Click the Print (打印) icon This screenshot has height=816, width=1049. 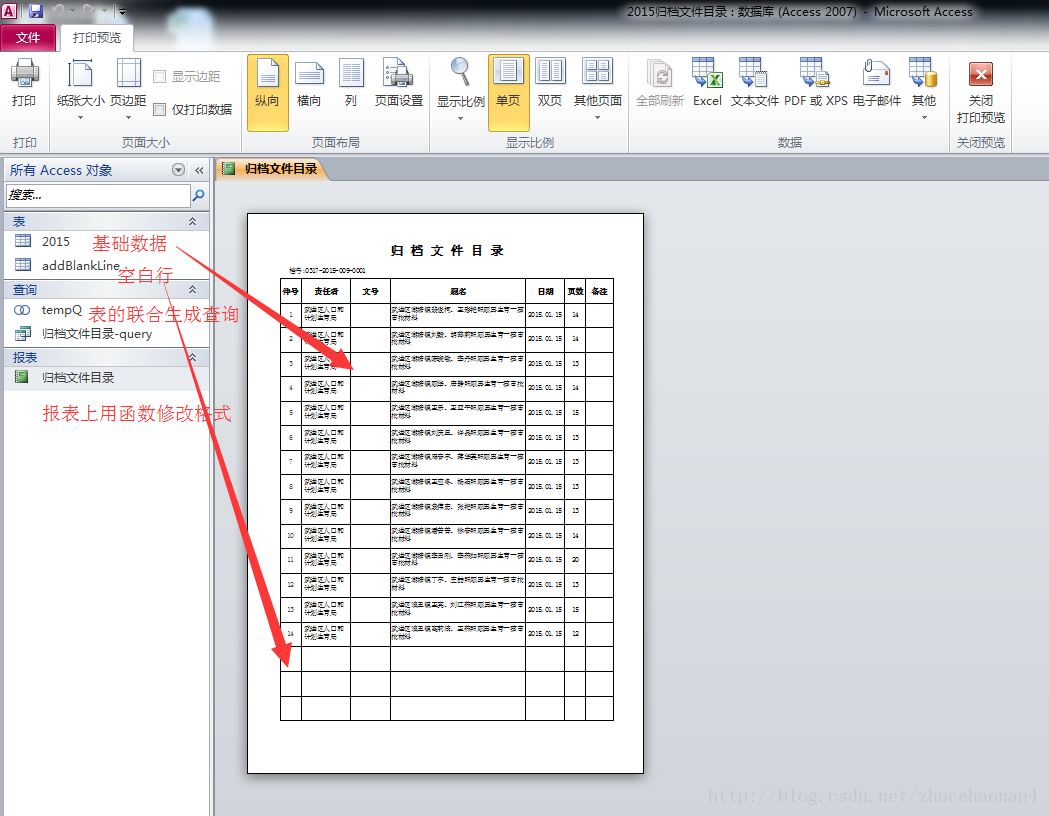coord(24,83)
